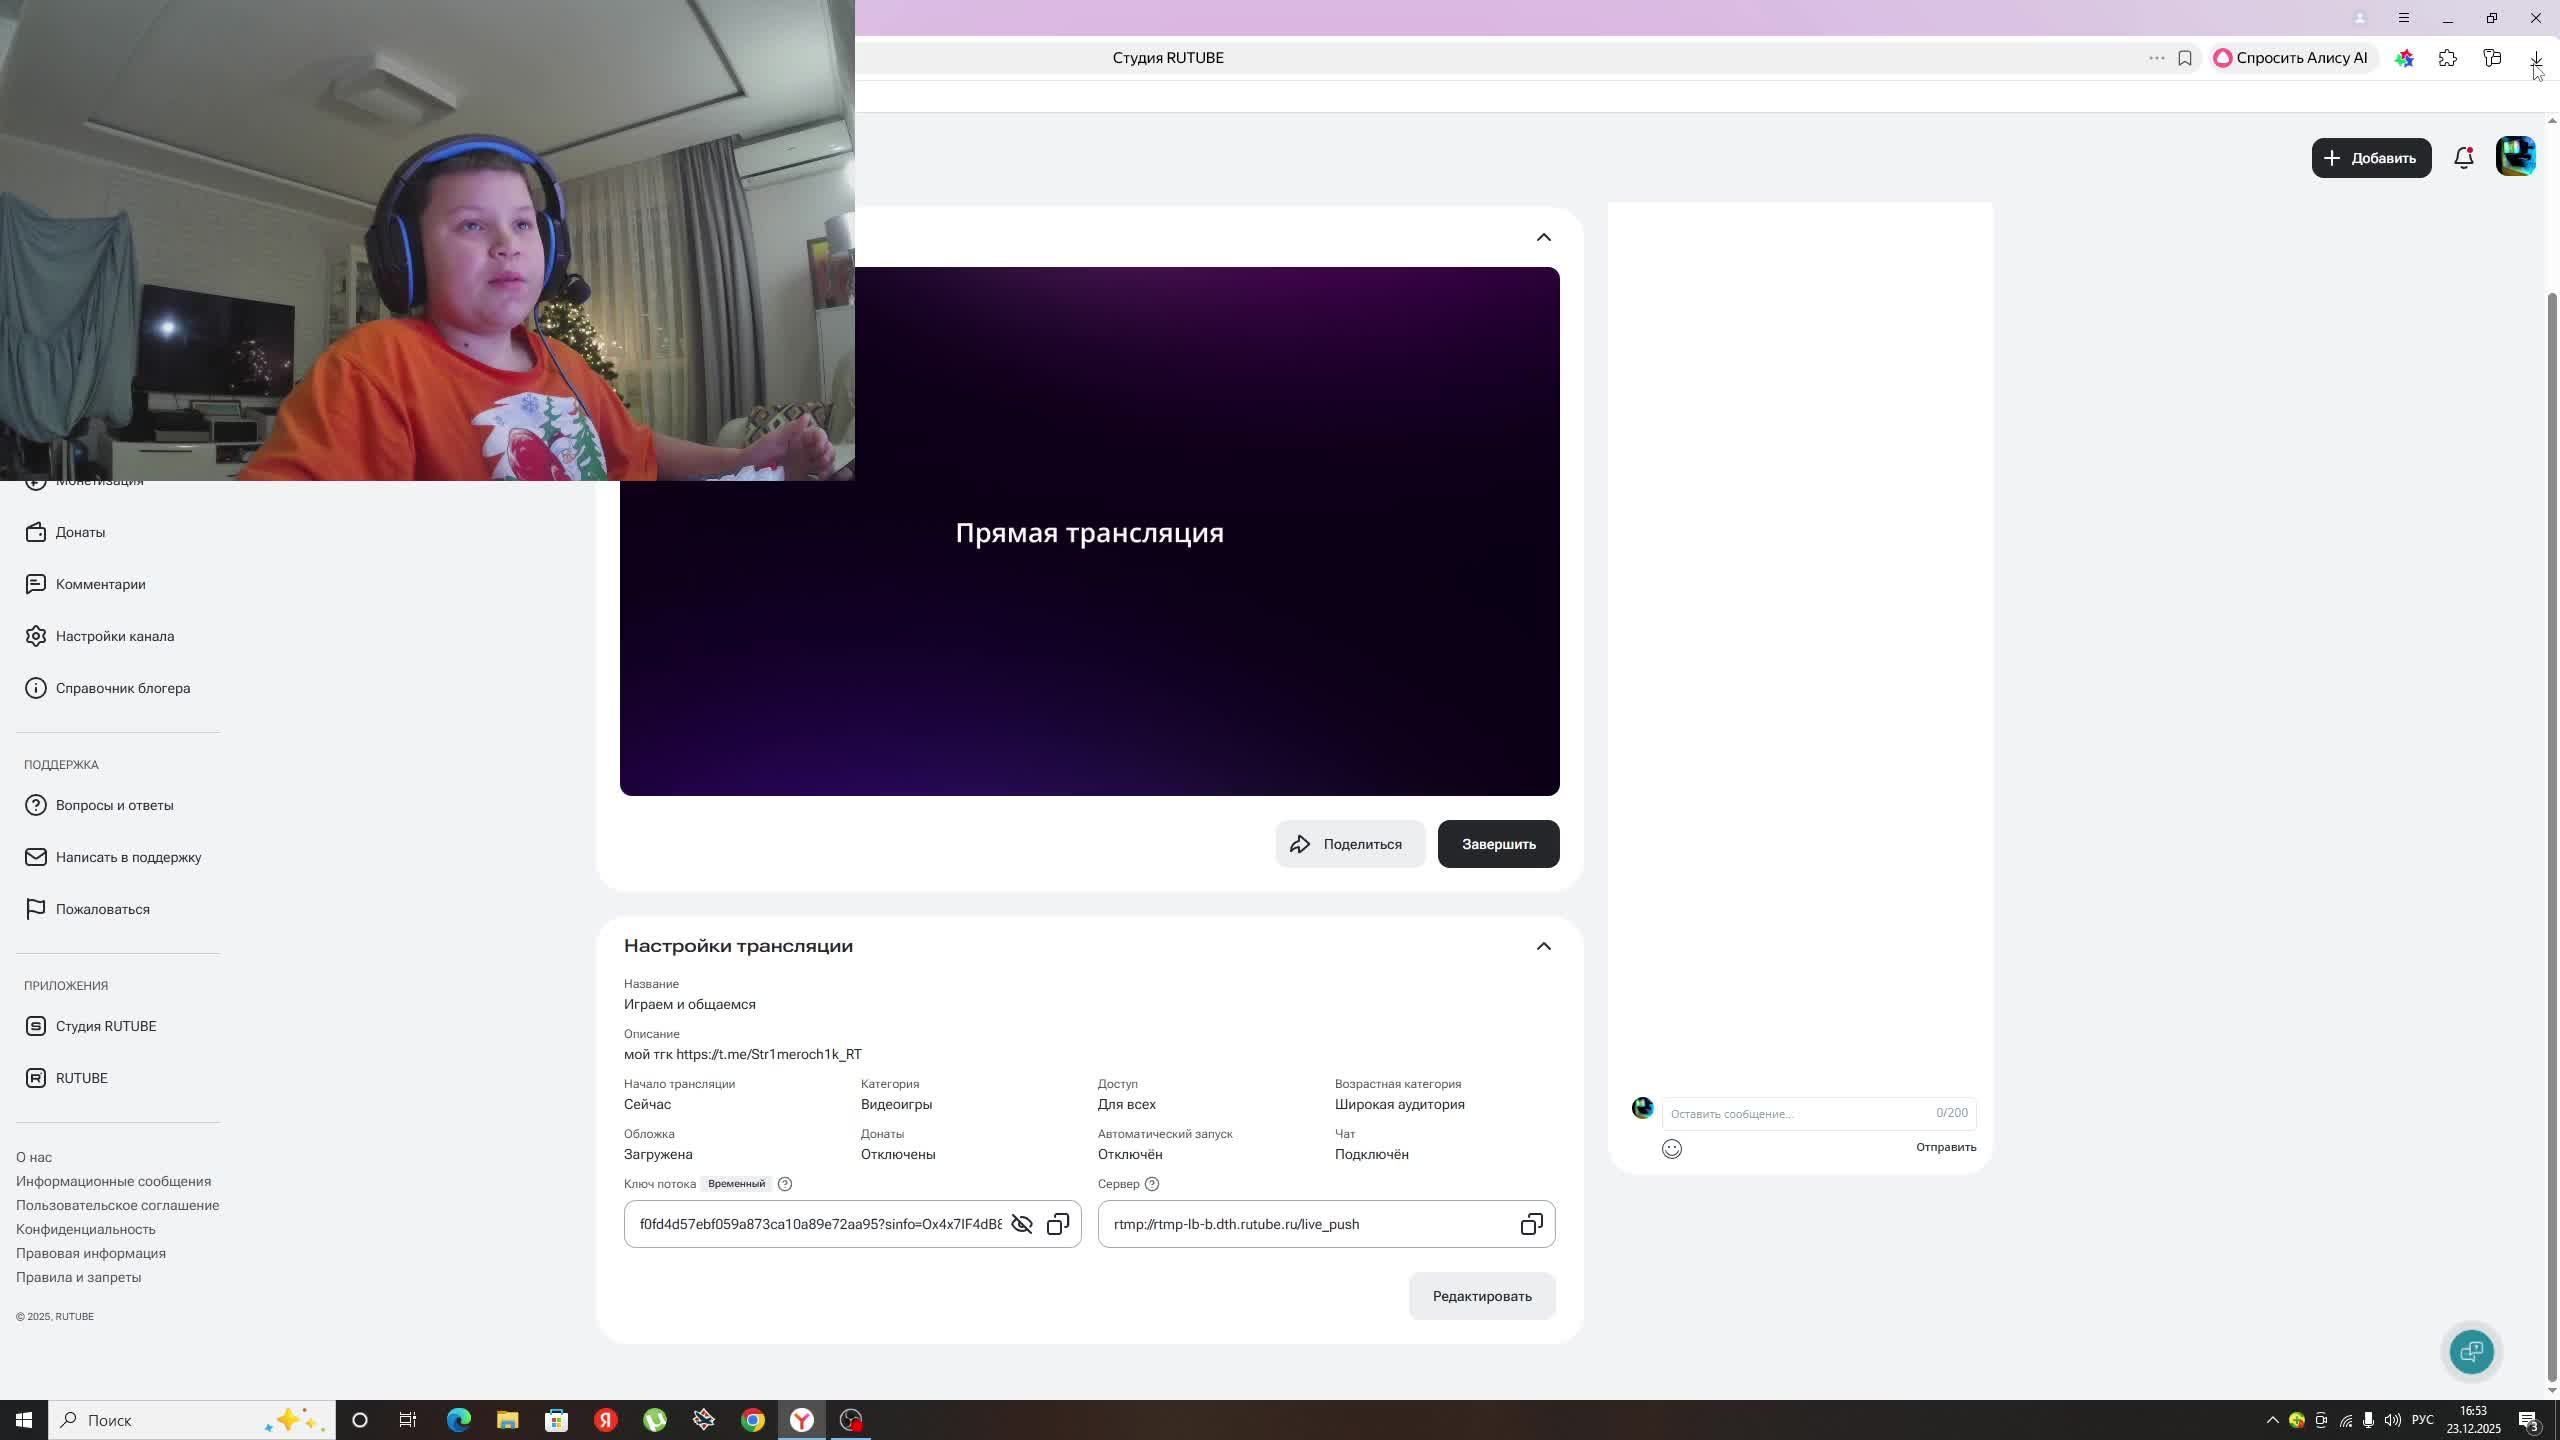Click the server help question icon
The image size is (2560, 1440).
coord(1152,1184)
